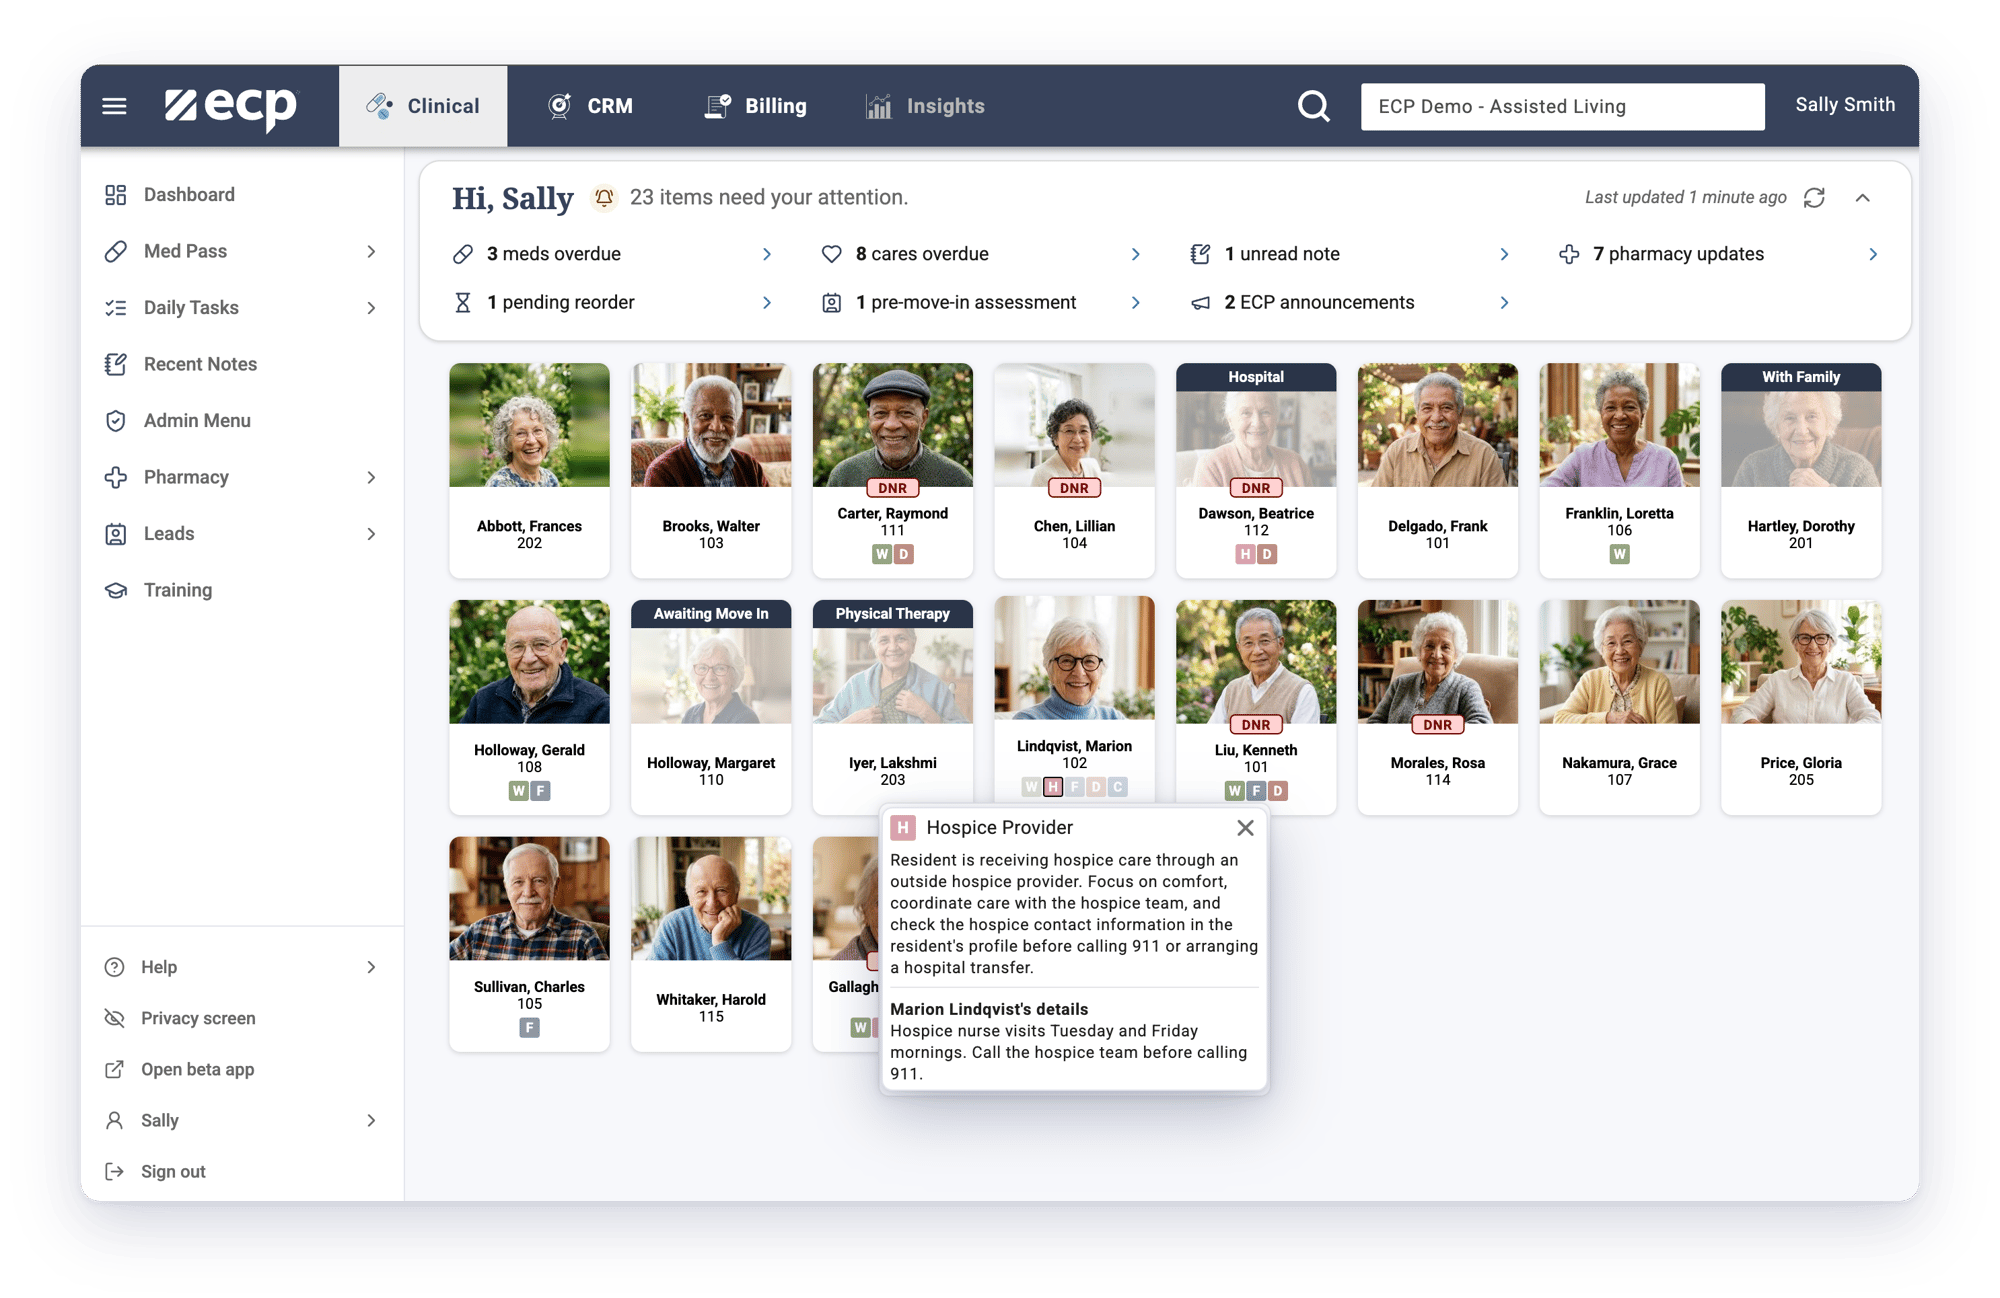2000x1298 pixels.
Task: Refresh the attention items list
Action: coord(1814,198)
